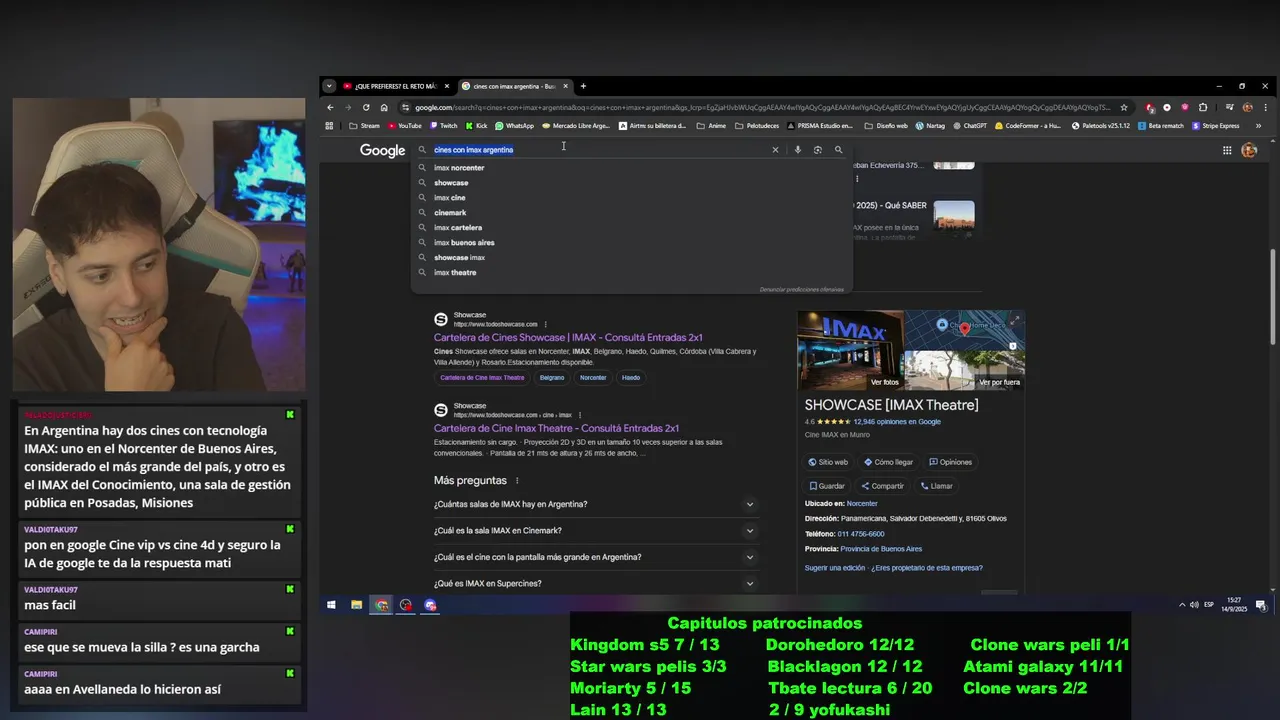Open Chrome extensions puzzle icon
1280x720 pixels.
coord(1203,107)
